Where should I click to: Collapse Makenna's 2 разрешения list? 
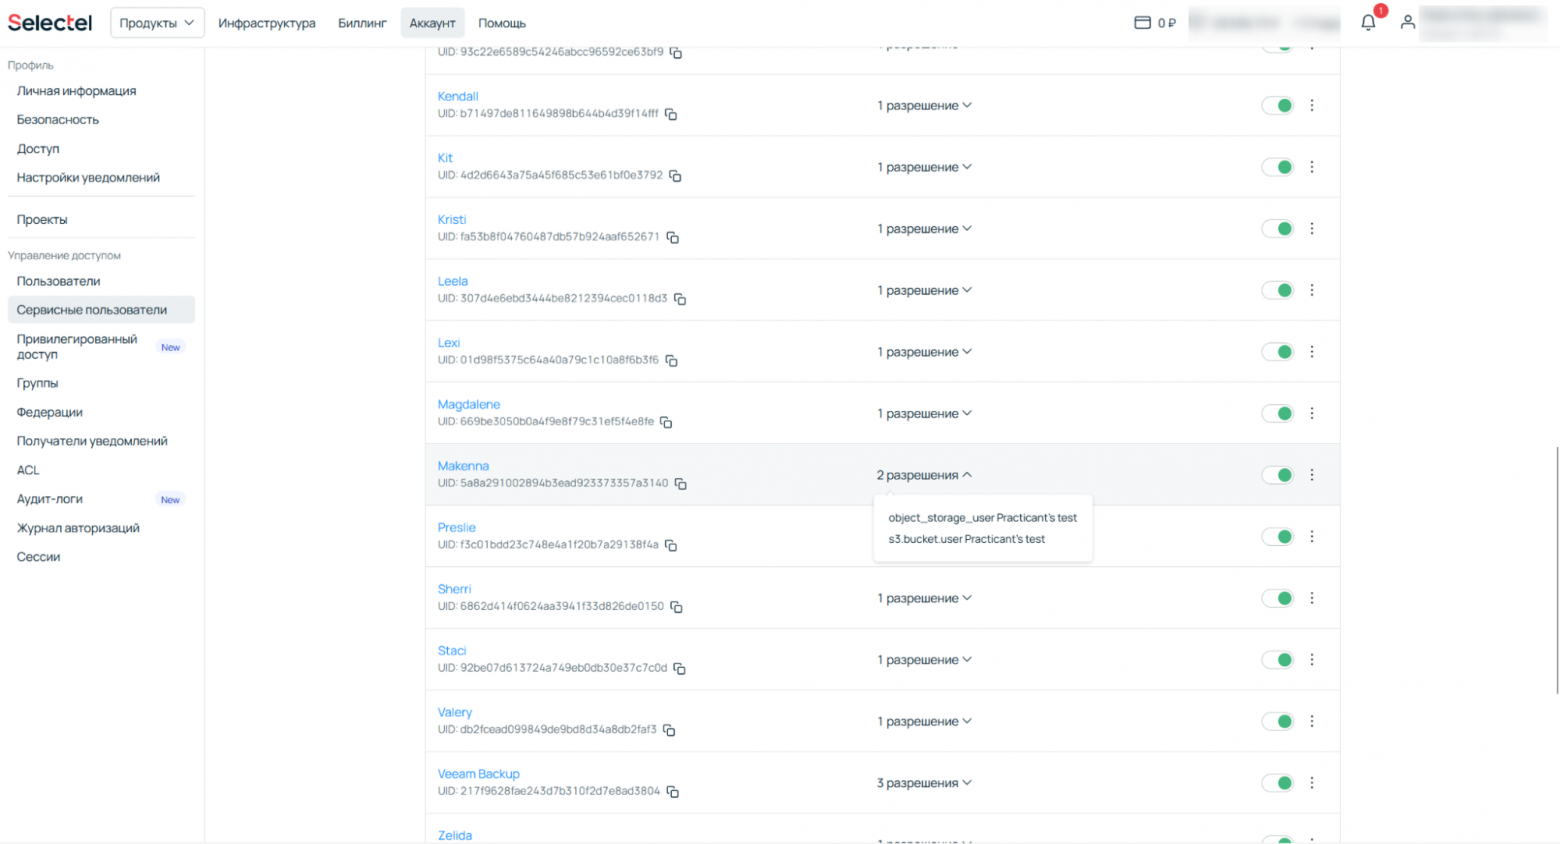924,475
